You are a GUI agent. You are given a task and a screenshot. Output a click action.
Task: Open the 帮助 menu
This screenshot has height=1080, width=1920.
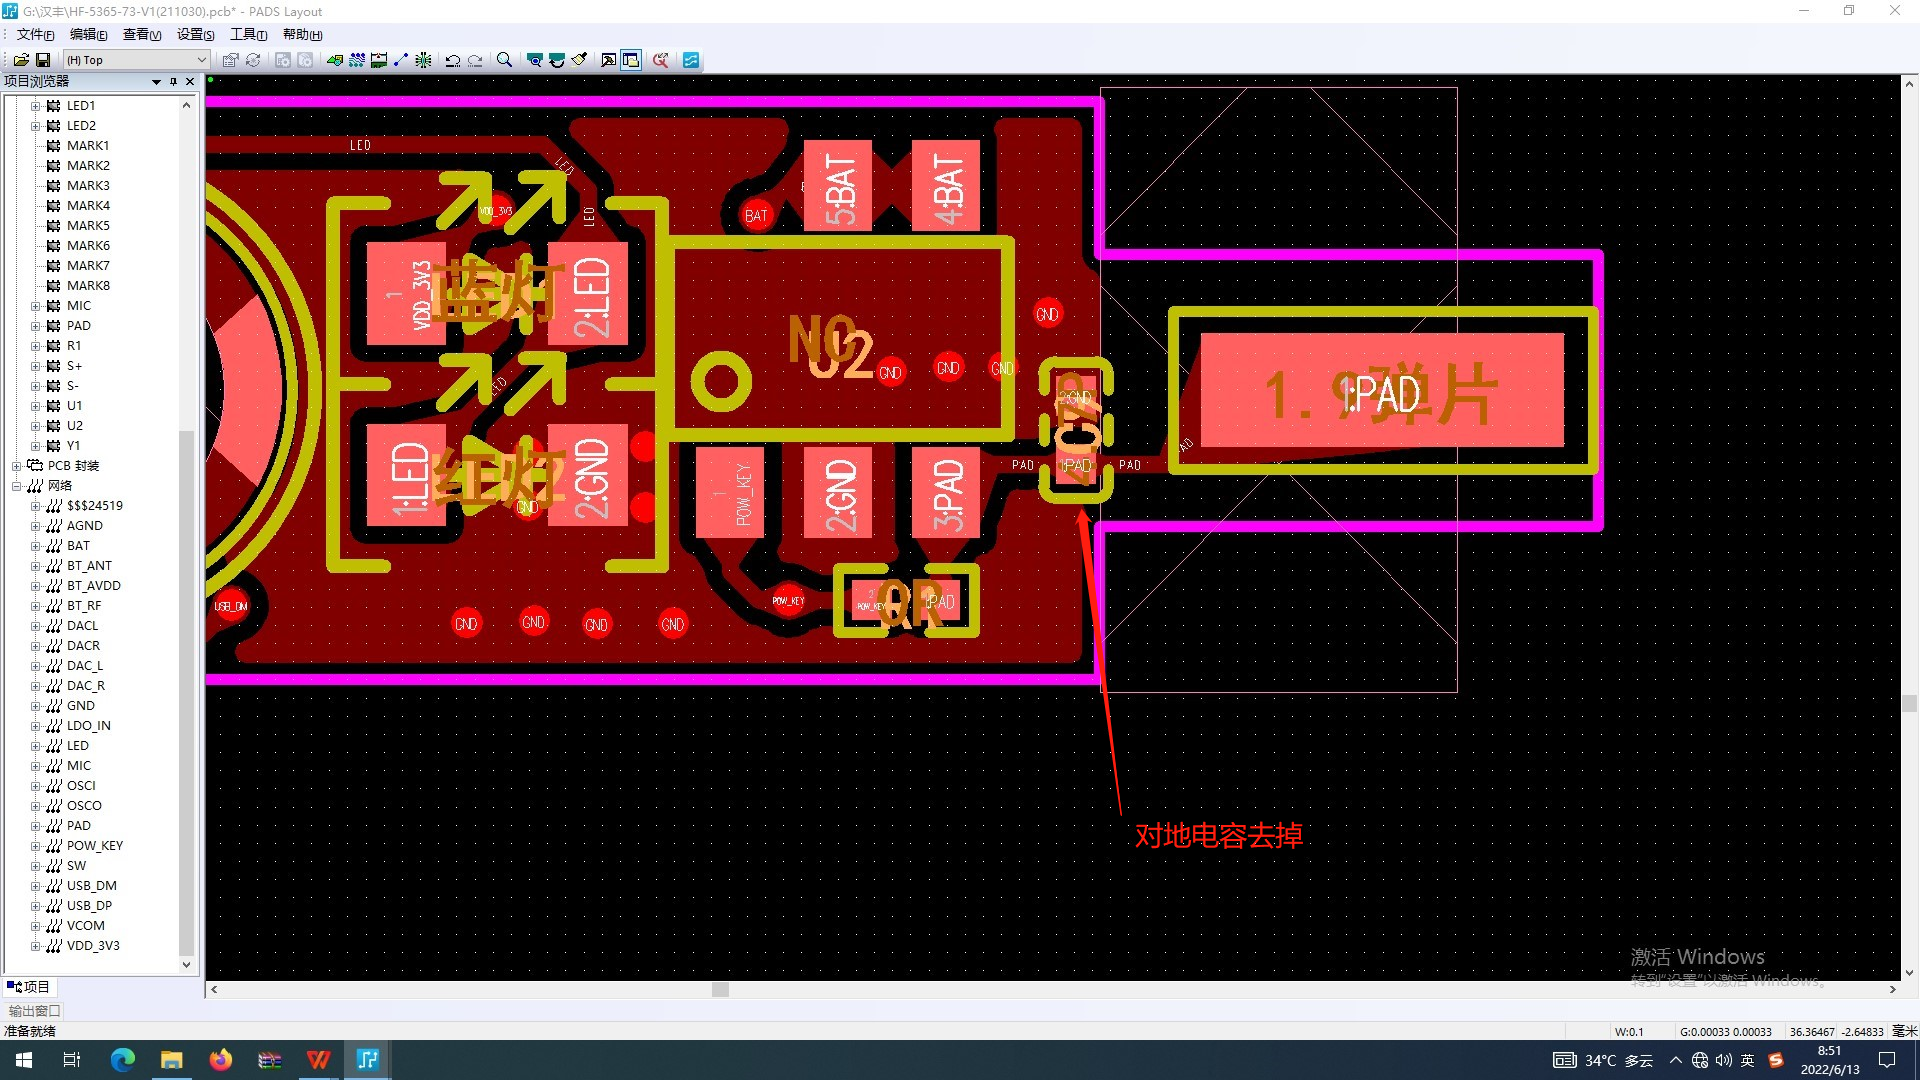(x=302, y=34)
